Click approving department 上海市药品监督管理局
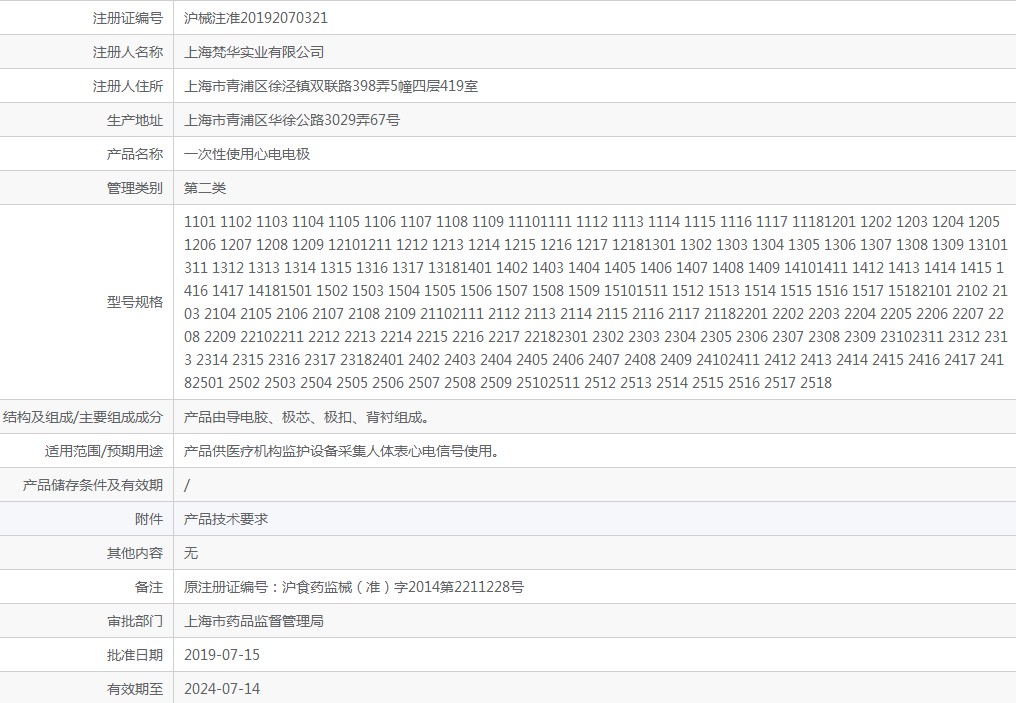 point(254,621)
